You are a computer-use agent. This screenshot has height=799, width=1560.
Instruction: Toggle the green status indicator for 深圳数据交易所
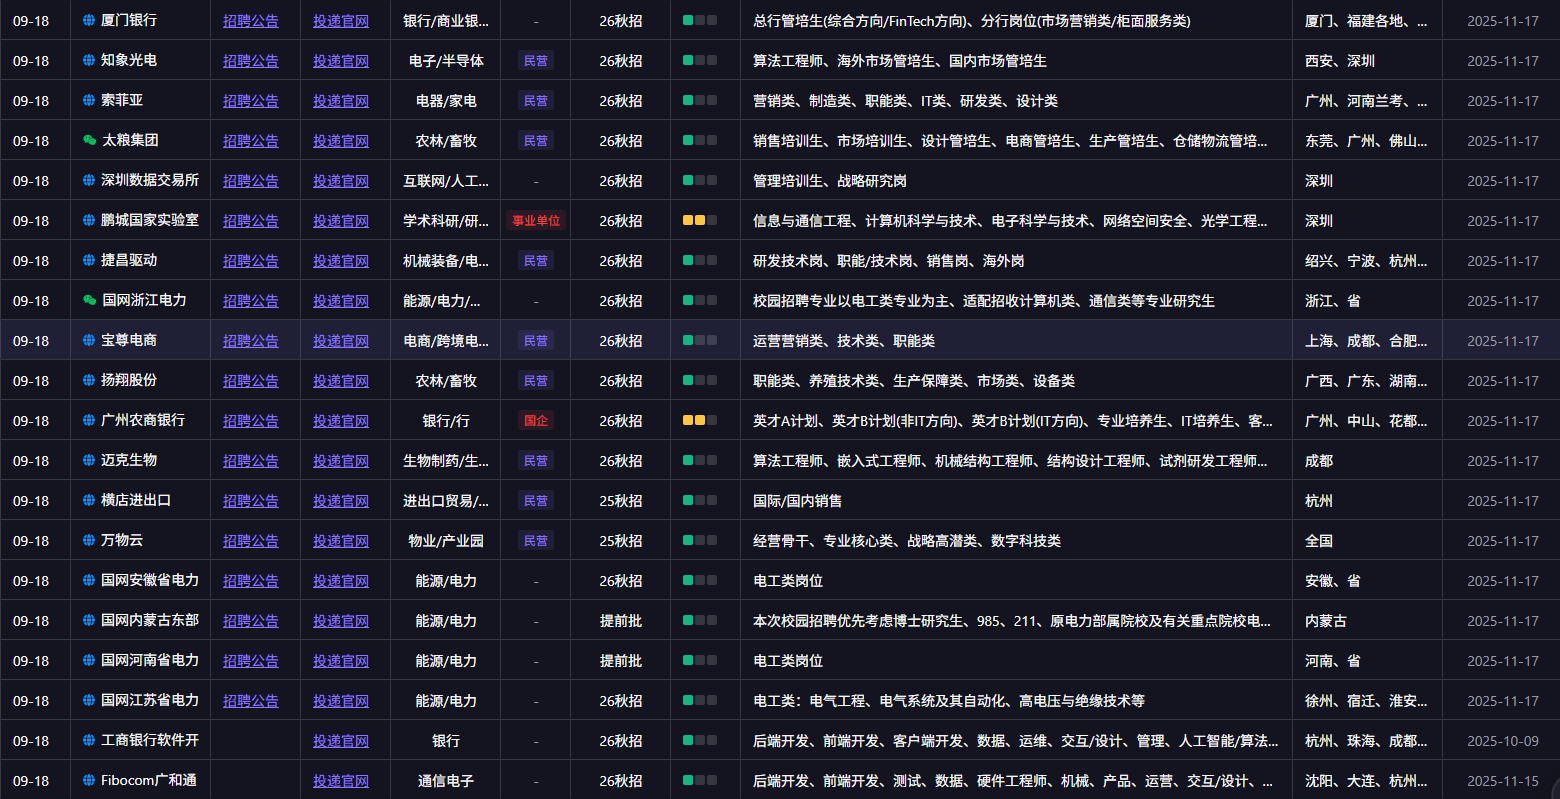tap(687, 180)
